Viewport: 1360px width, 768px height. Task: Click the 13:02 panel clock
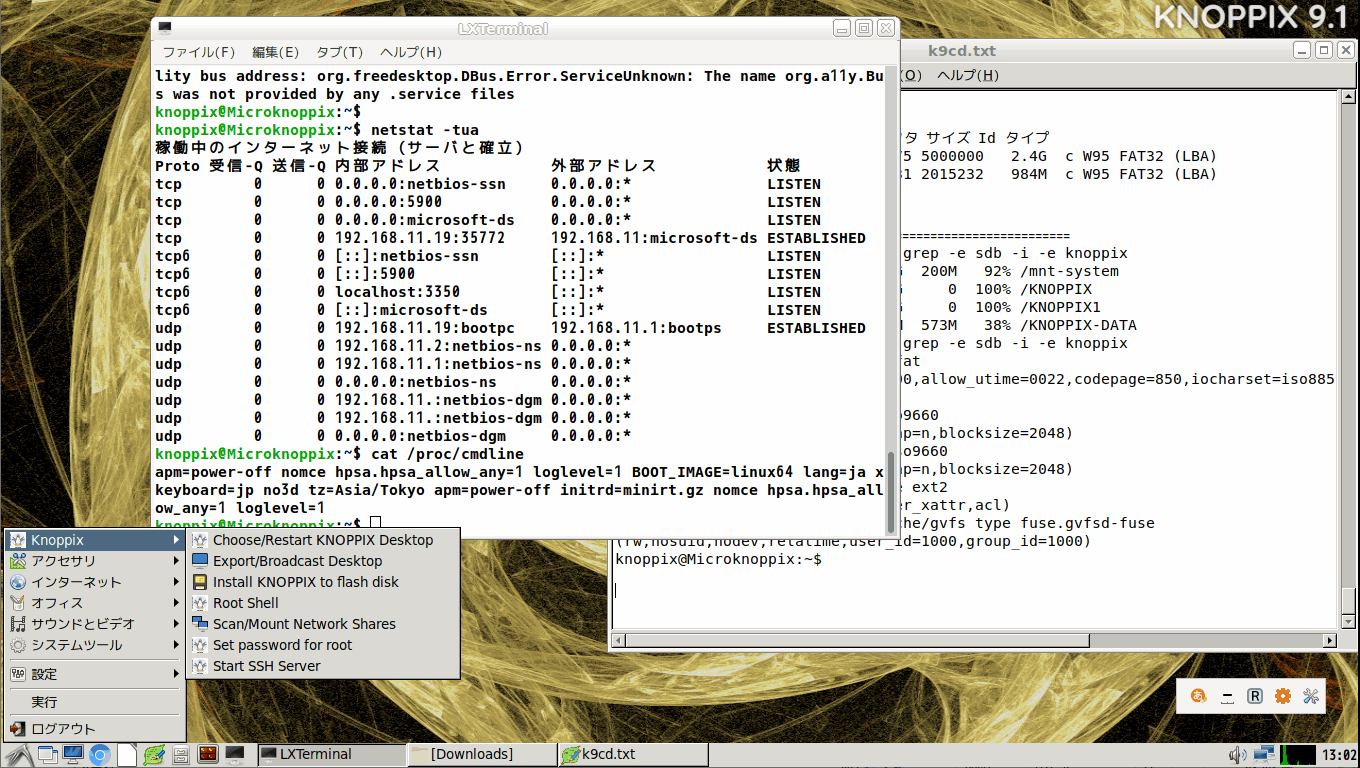[1338, 755]
